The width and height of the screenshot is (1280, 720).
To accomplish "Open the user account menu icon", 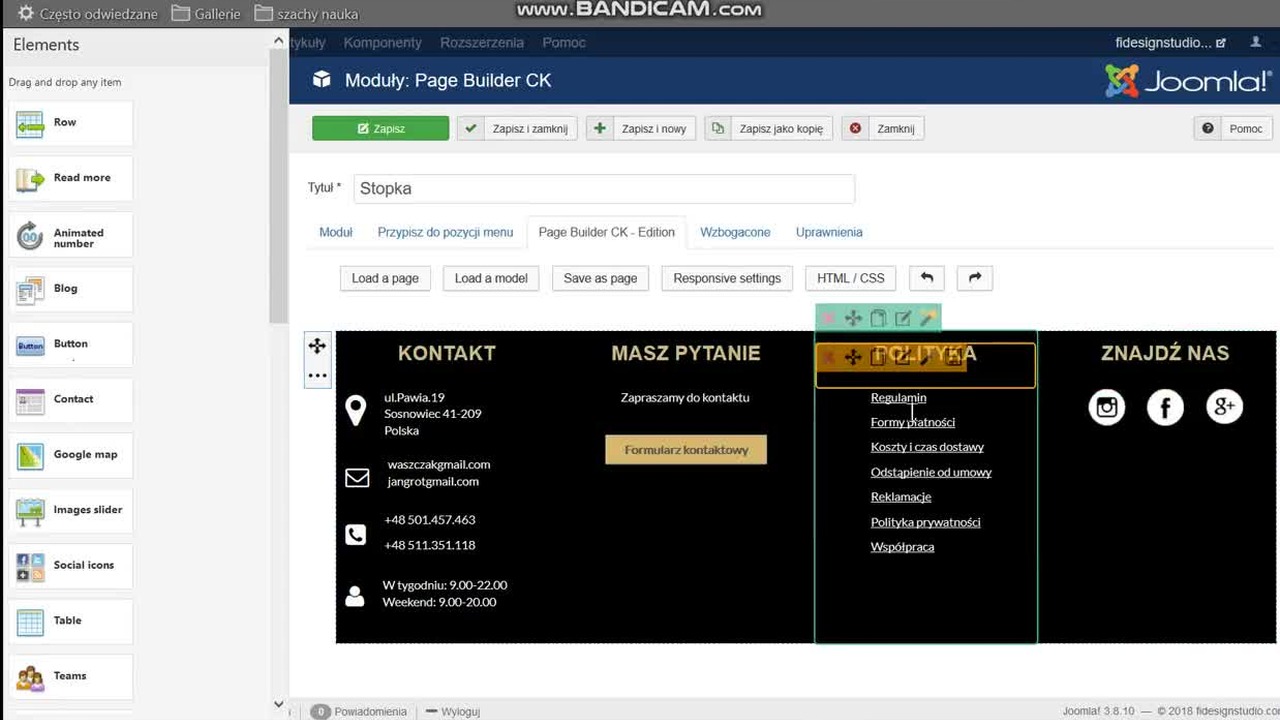I will [1256, 42].
